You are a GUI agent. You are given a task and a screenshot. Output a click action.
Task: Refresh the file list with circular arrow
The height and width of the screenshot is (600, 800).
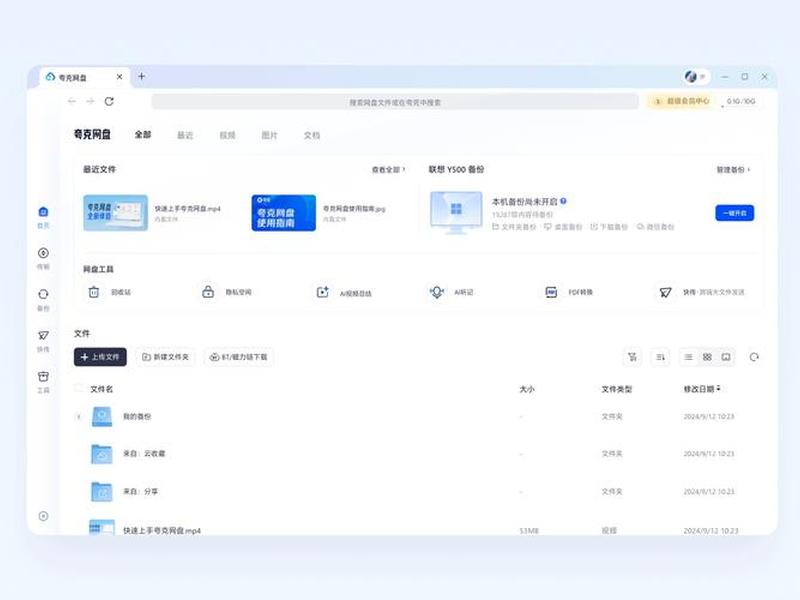point(754,357)
